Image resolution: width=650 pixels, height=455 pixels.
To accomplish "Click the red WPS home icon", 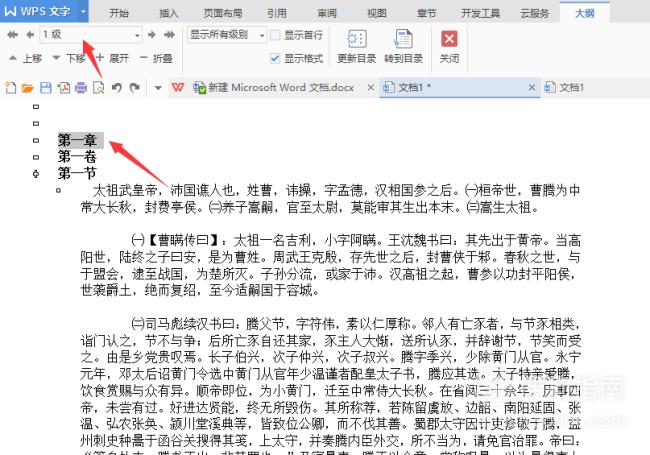I will click(178, 87).
